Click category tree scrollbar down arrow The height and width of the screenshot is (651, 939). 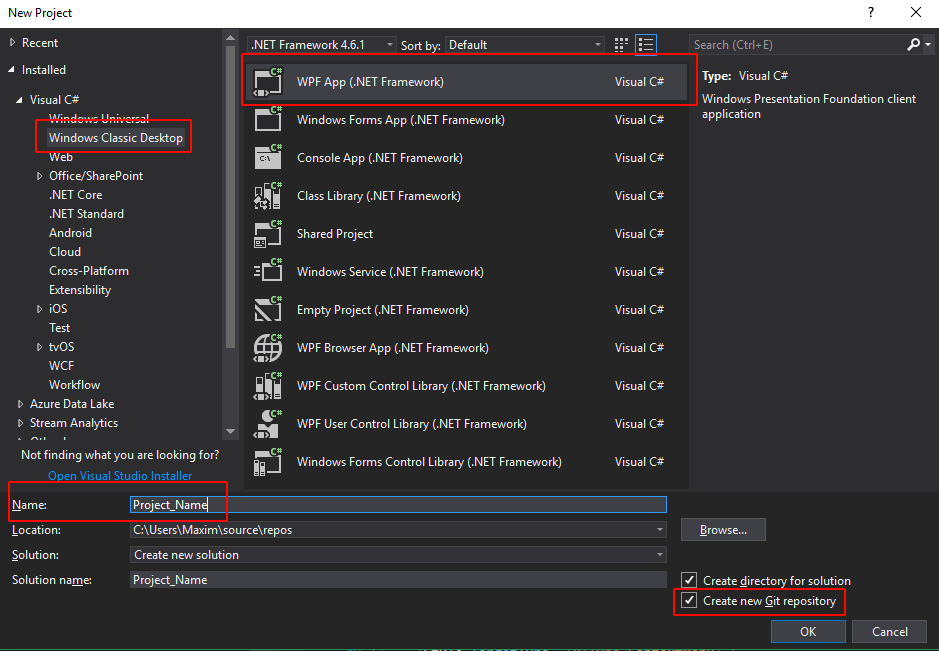coord(231,431)
